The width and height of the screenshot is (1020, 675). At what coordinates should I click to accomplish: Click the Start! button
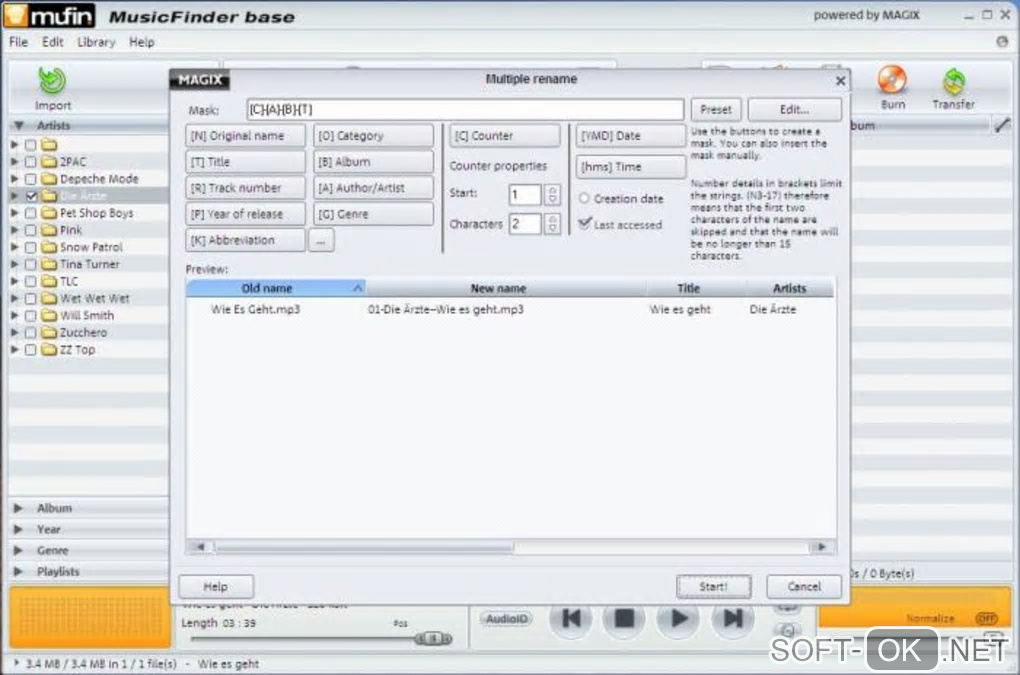[714, 587]
